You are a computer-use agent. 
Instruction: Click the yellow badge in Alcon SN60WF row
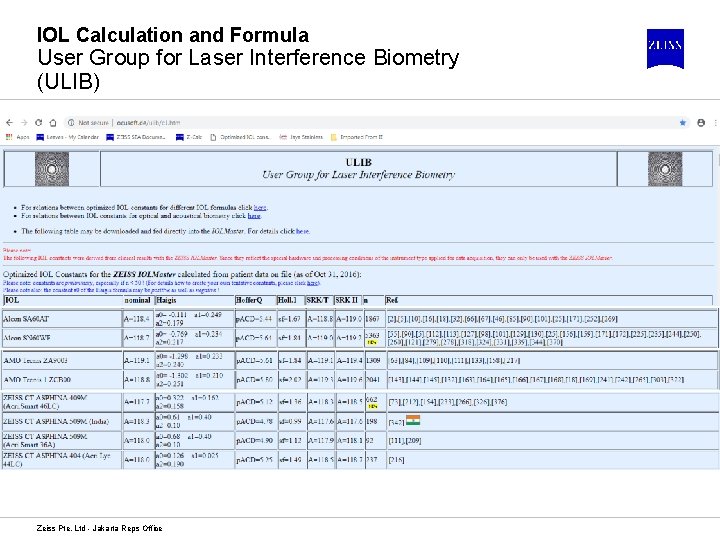click(x=372, y=342)
